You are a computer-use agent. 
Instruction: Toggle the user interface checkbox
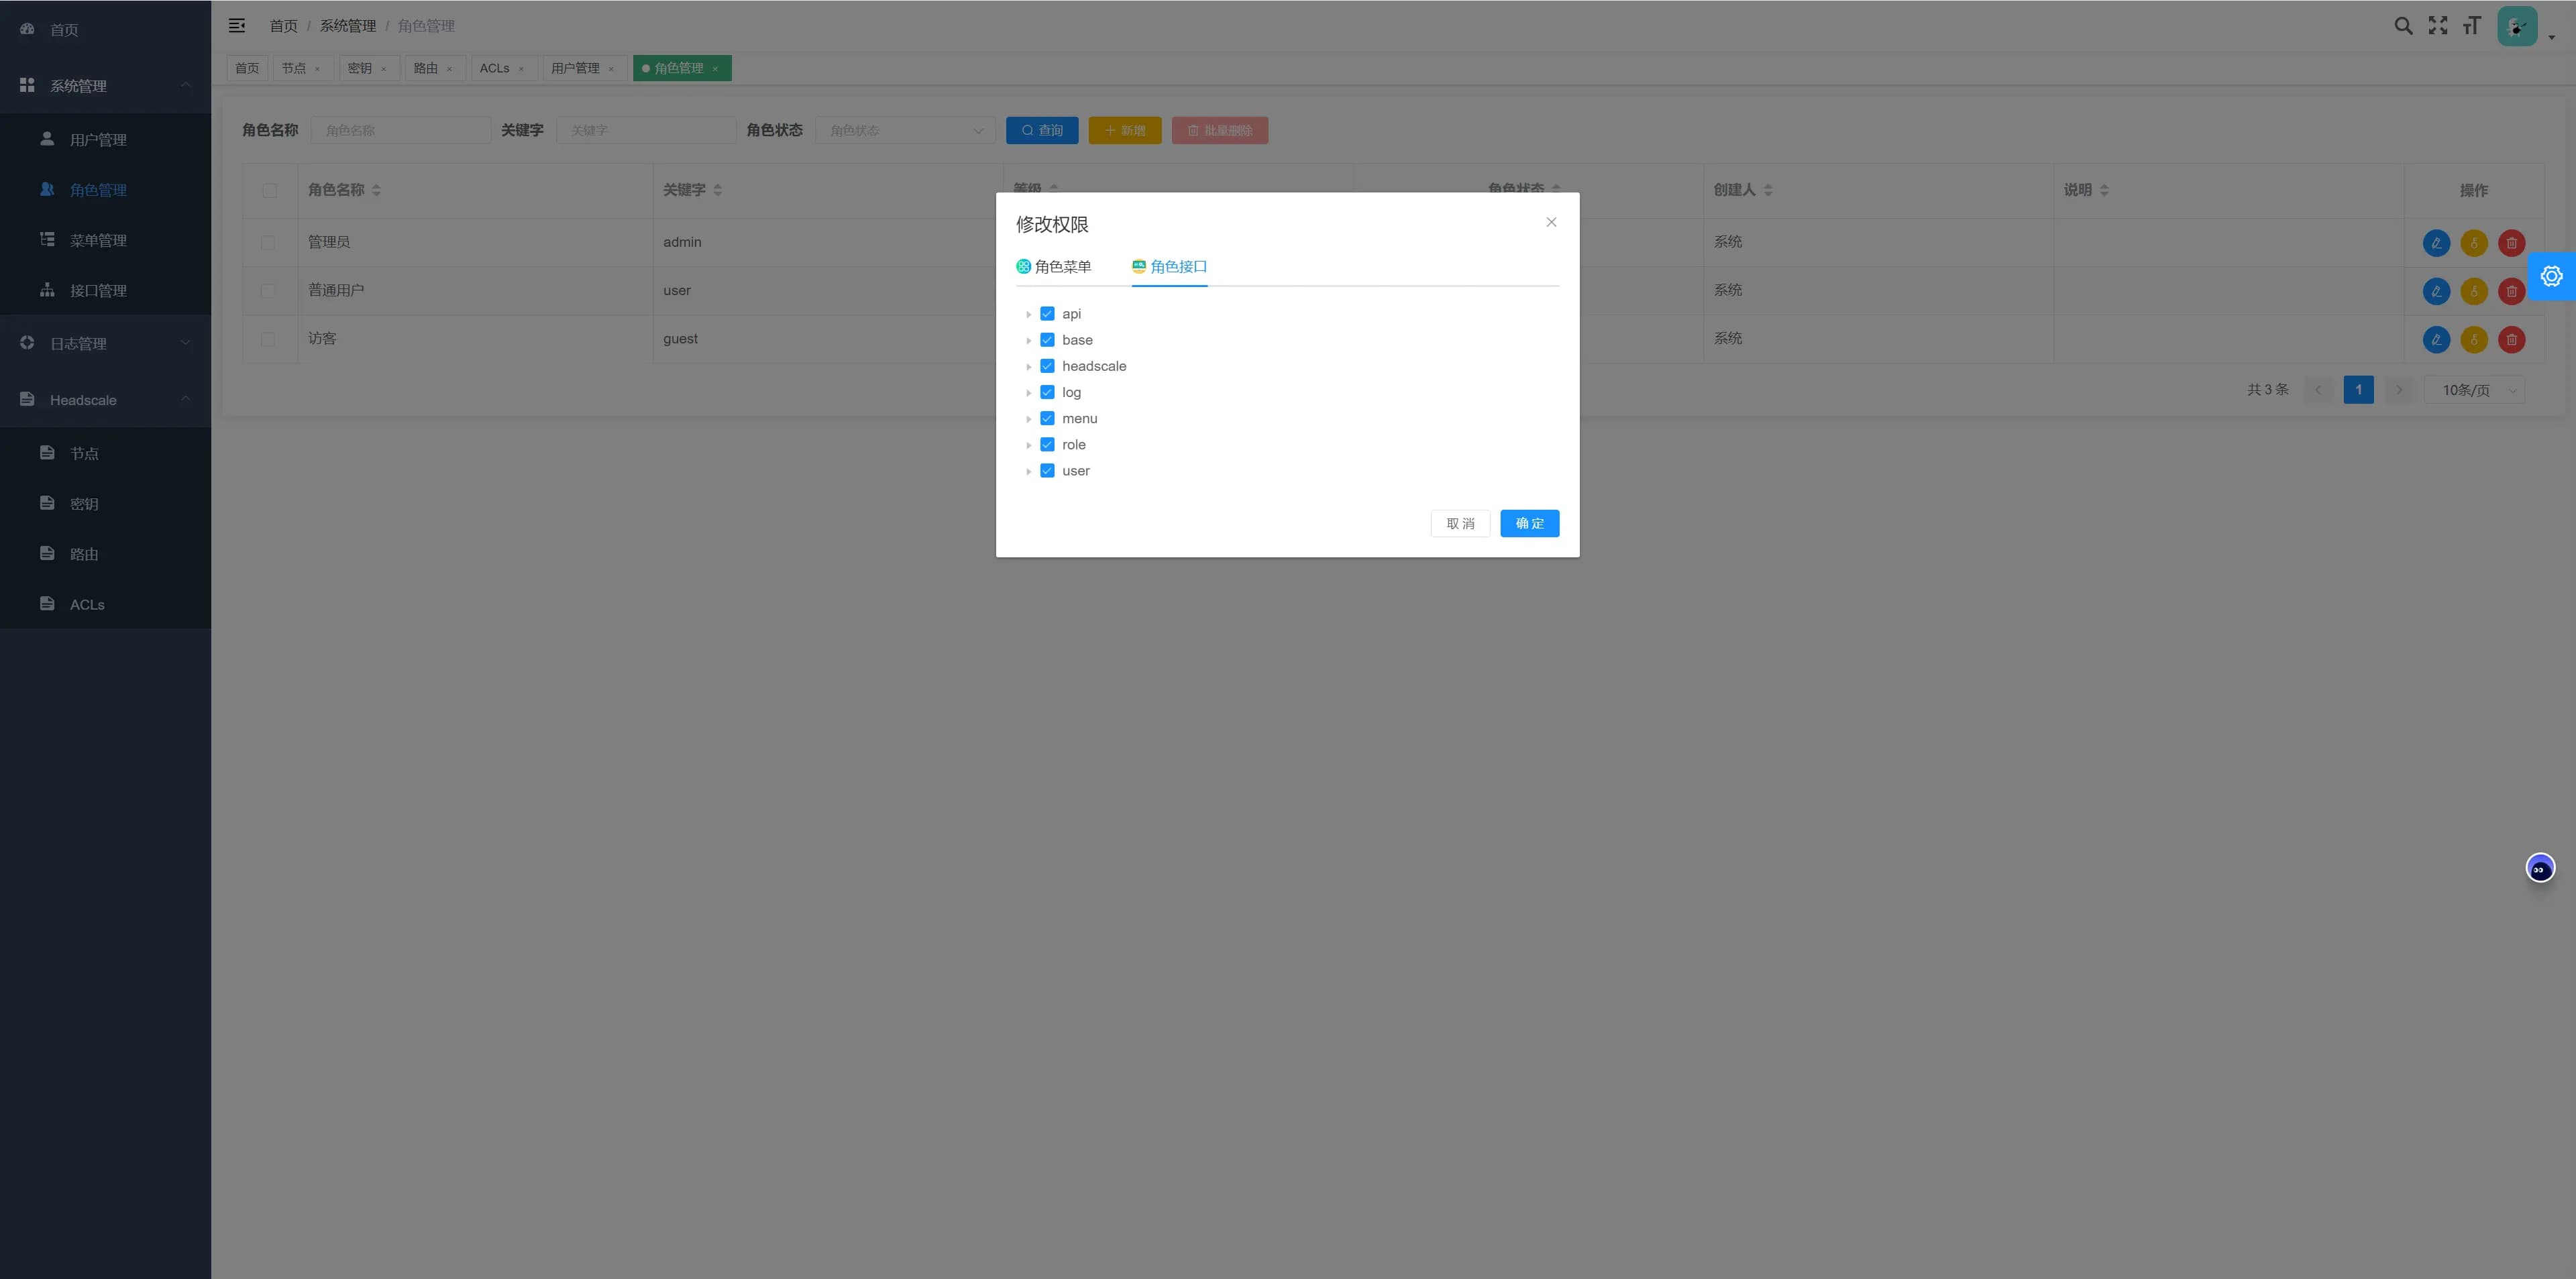coord(1047,471)
